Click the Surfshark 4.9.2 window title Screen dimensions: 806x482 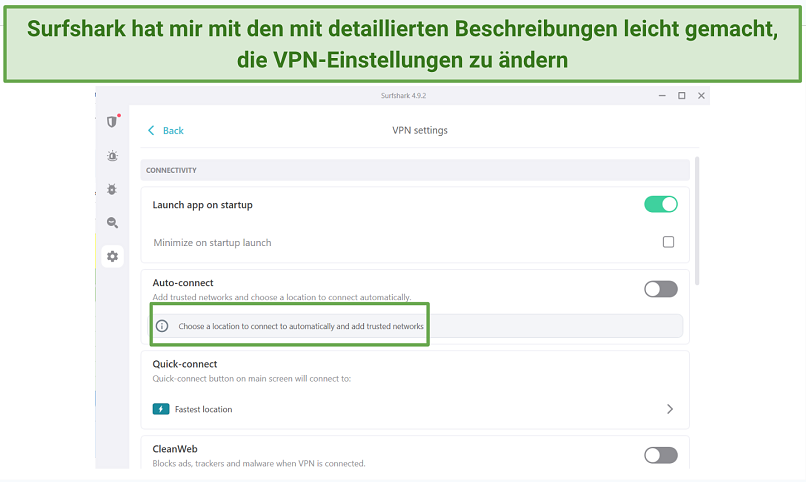404,96
